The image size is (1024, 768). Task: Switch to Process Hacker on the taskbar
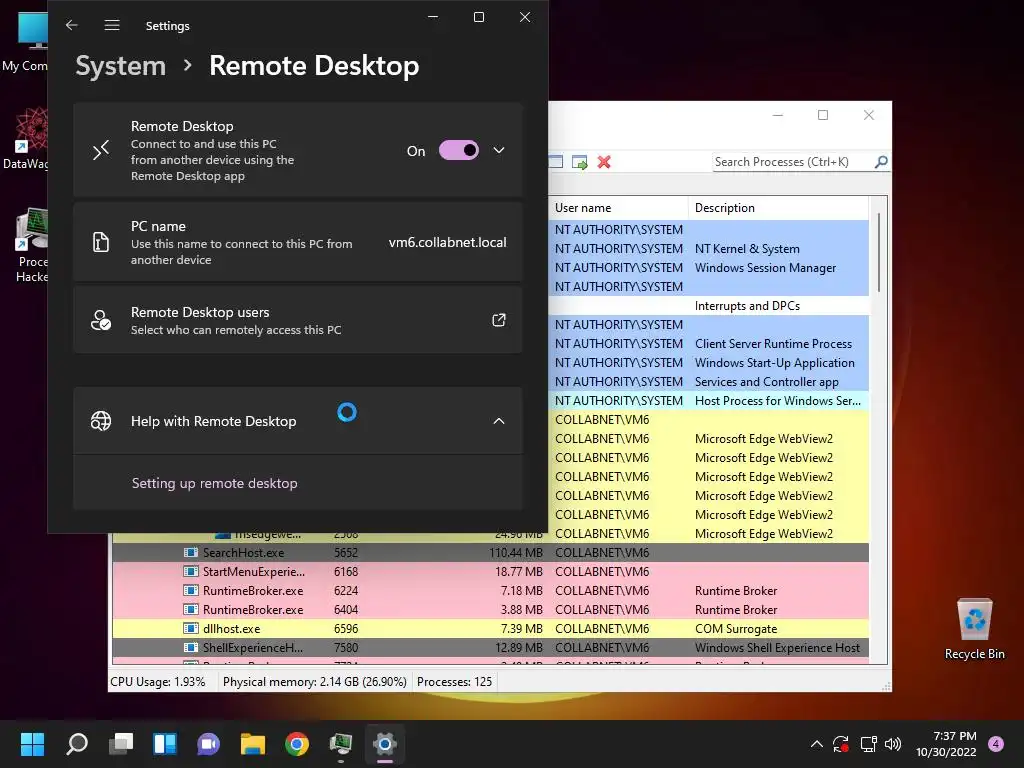coord(341,744)
